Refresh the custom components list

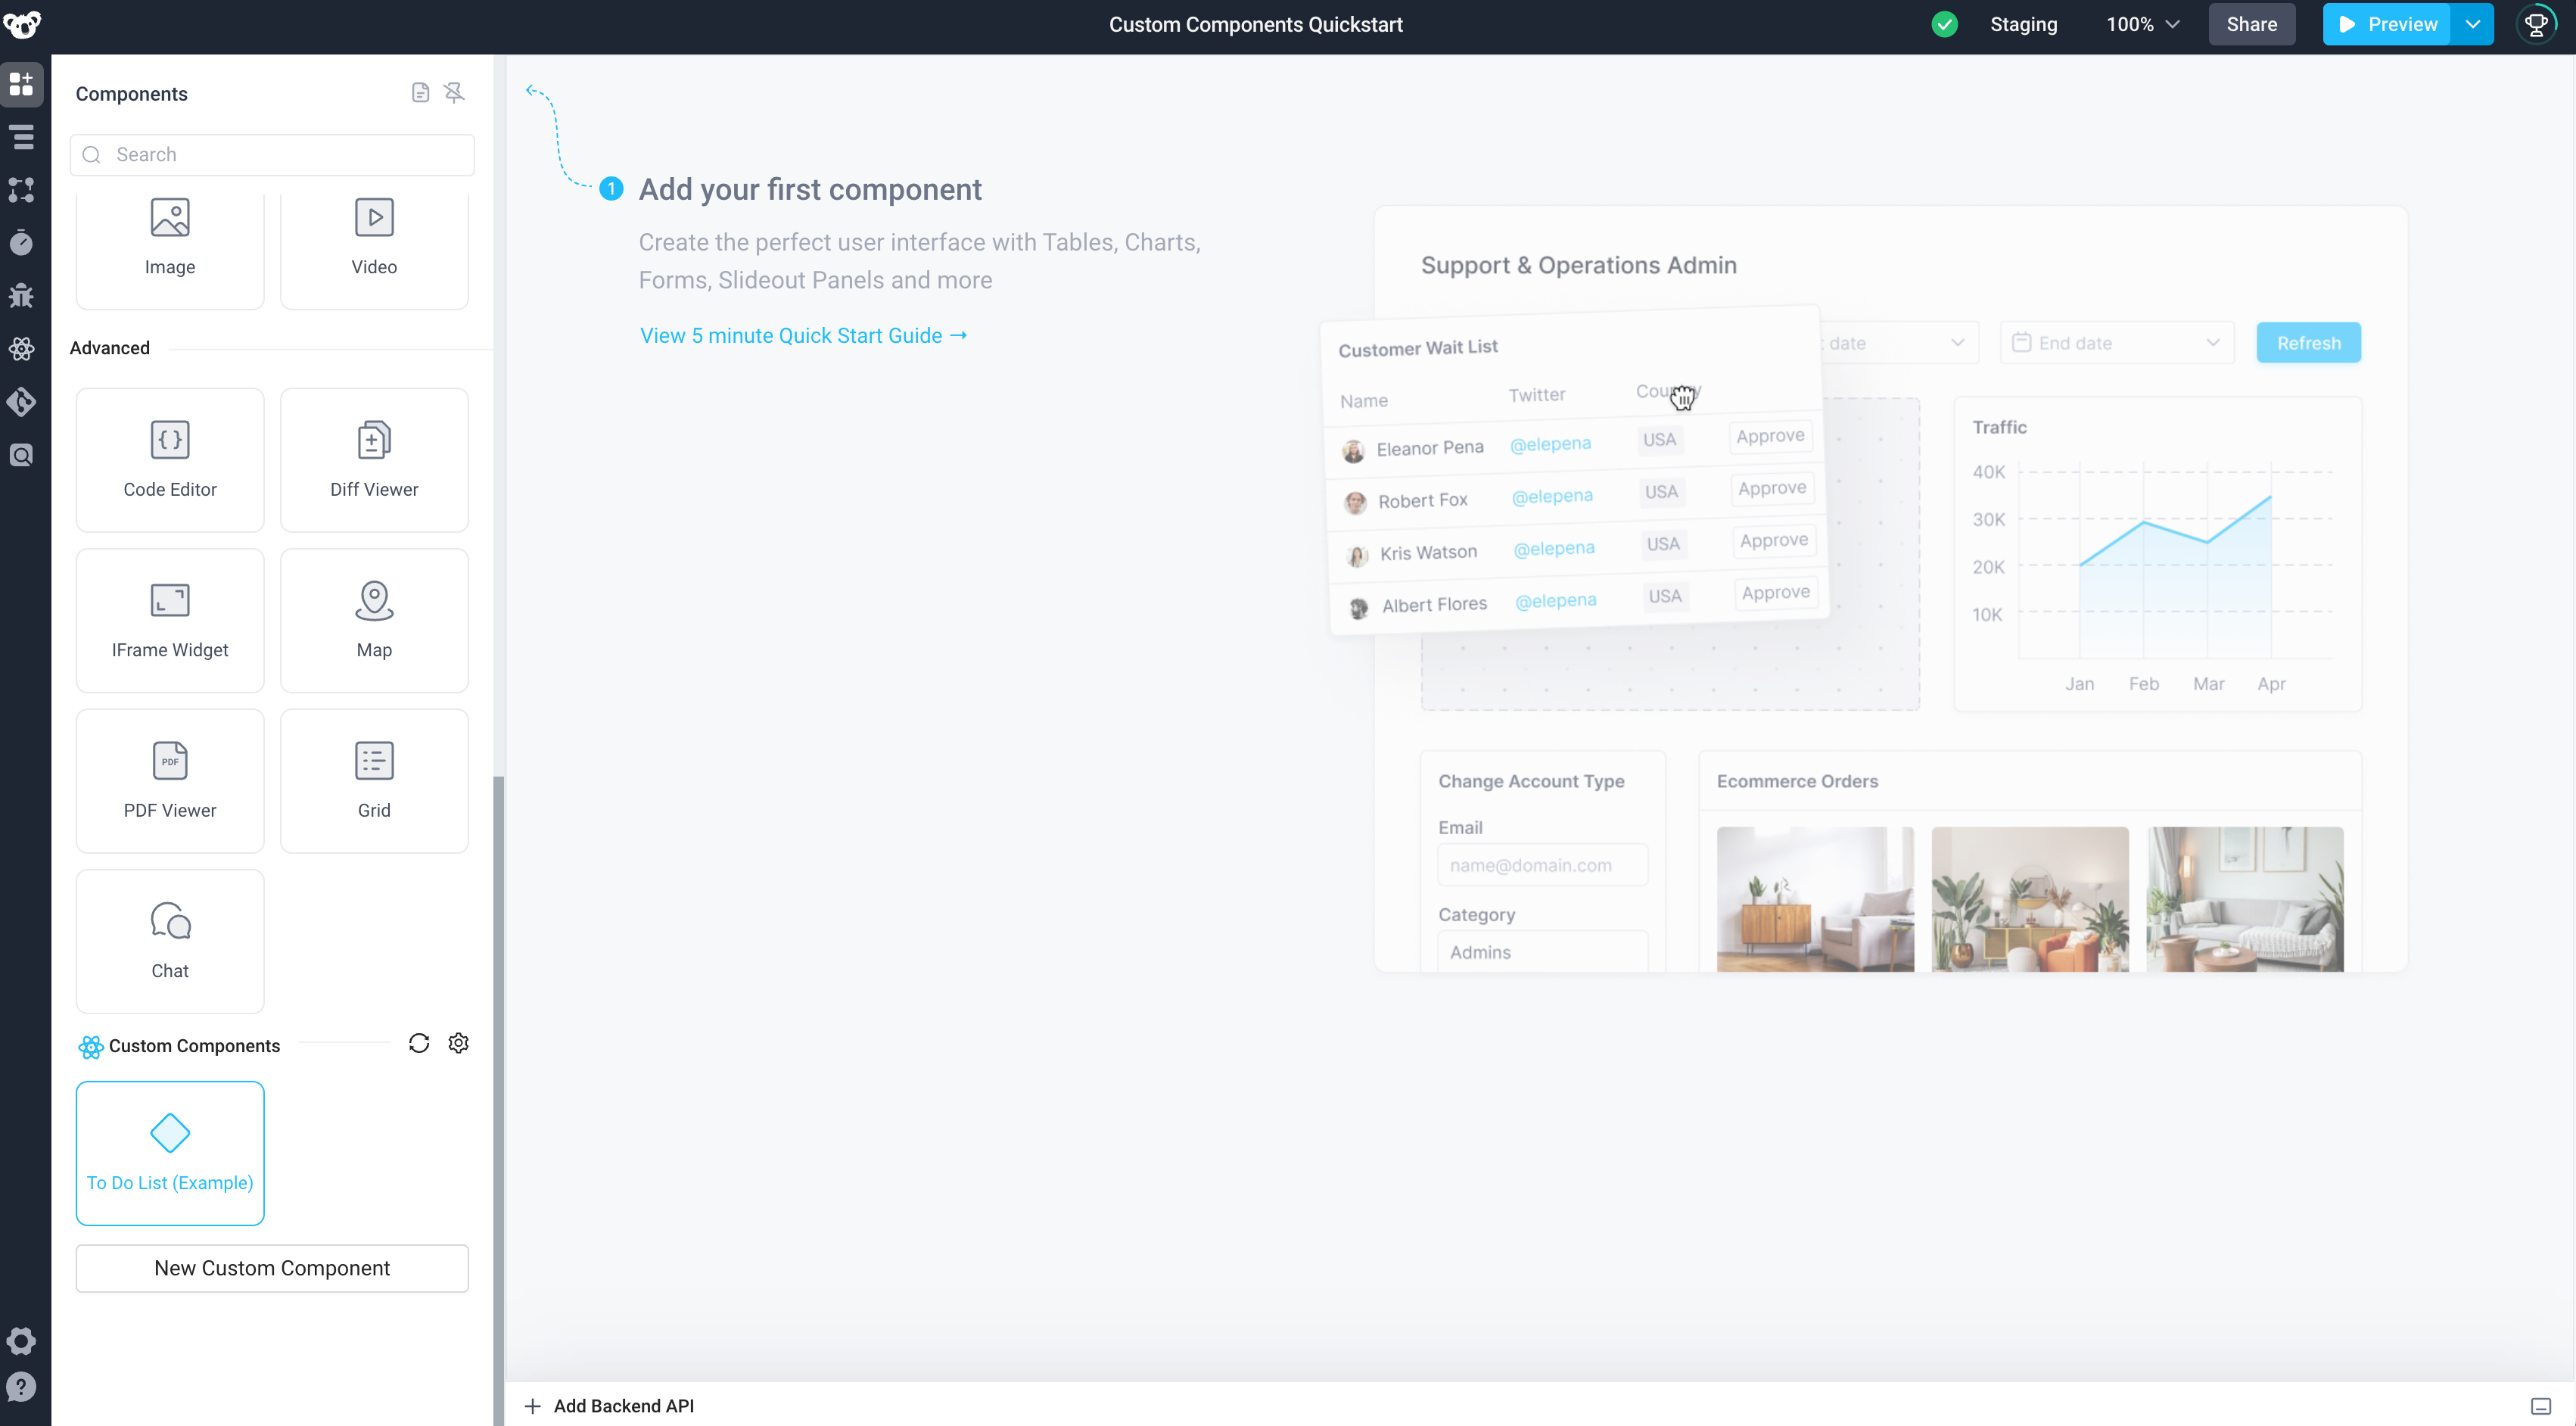[419, 1043]
